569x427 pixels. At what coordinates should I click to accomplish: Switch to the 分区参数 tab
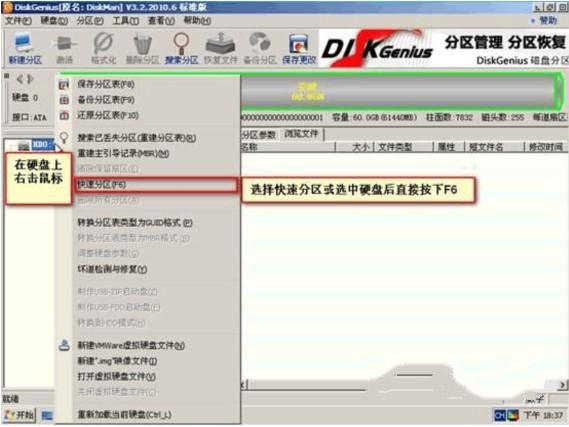258,135
